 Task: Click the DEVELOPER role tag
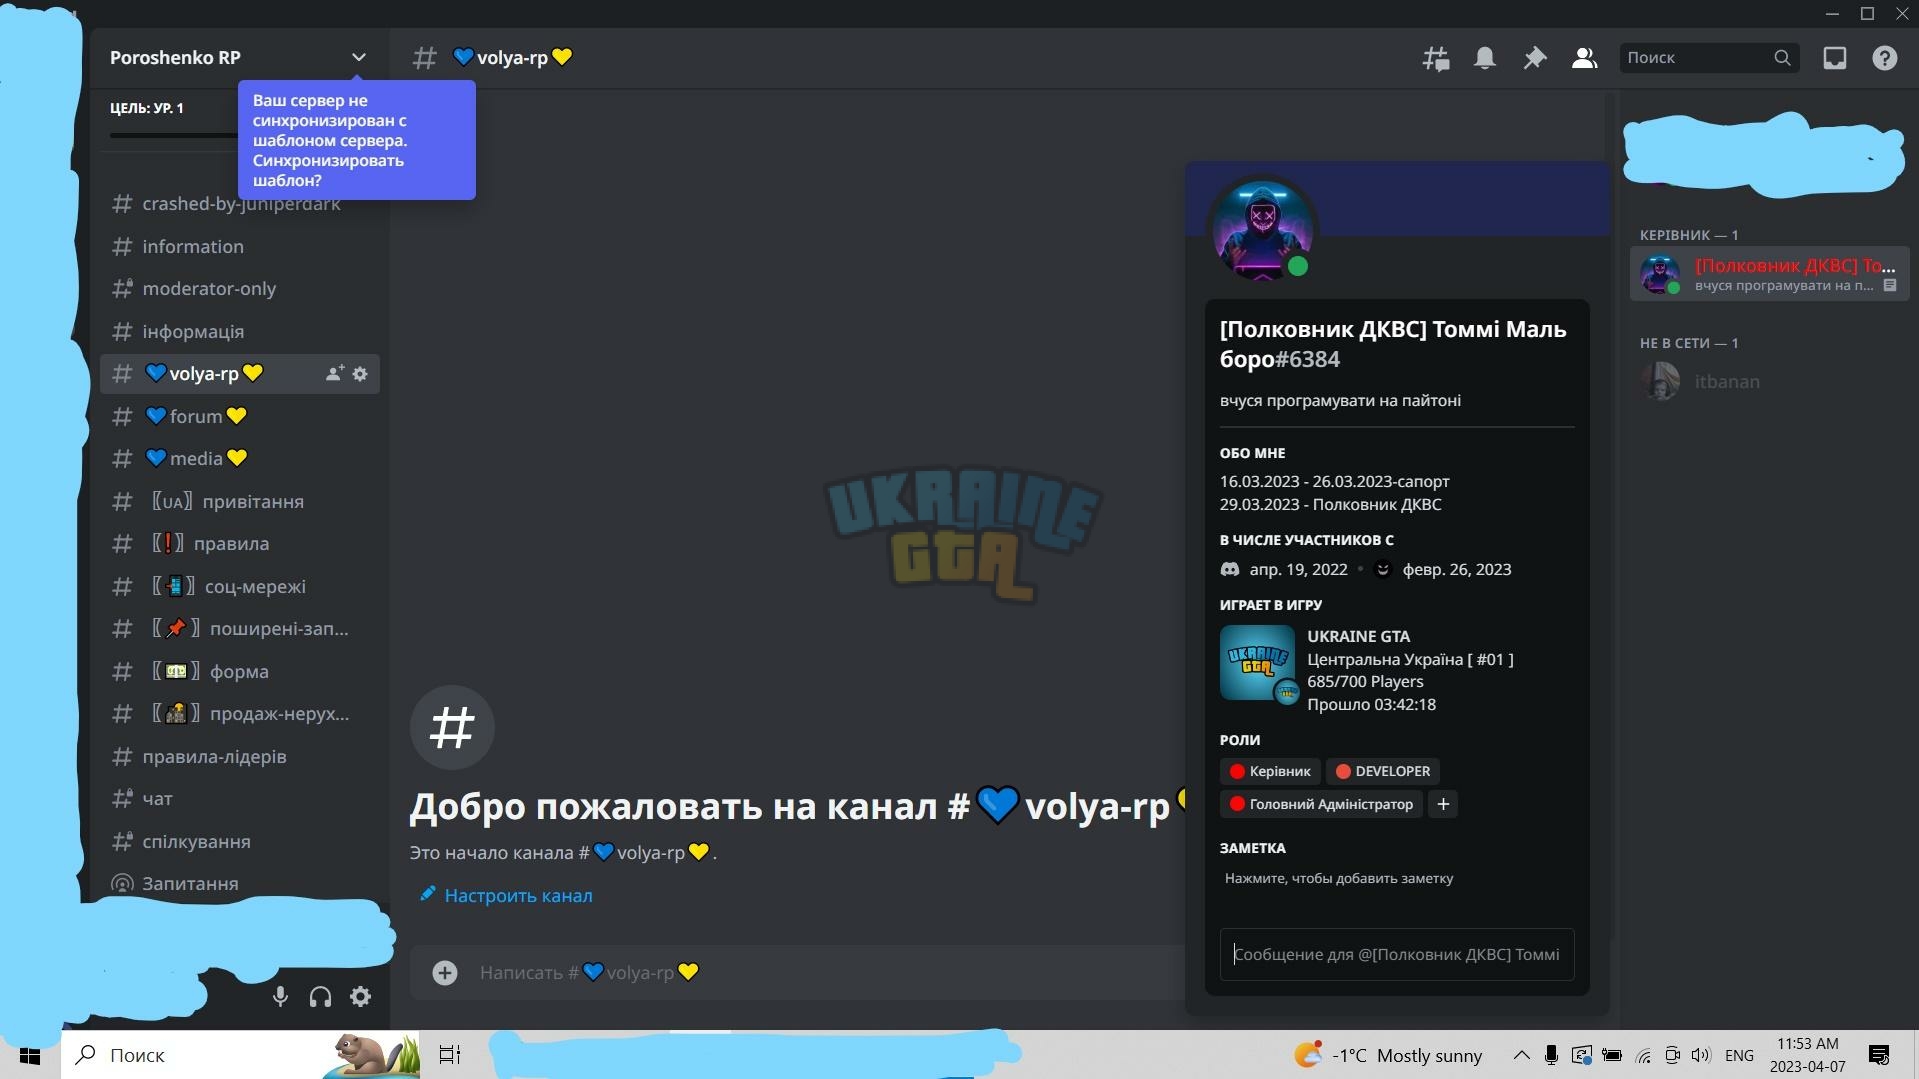pyautogui.click(x=1383, y=771)
